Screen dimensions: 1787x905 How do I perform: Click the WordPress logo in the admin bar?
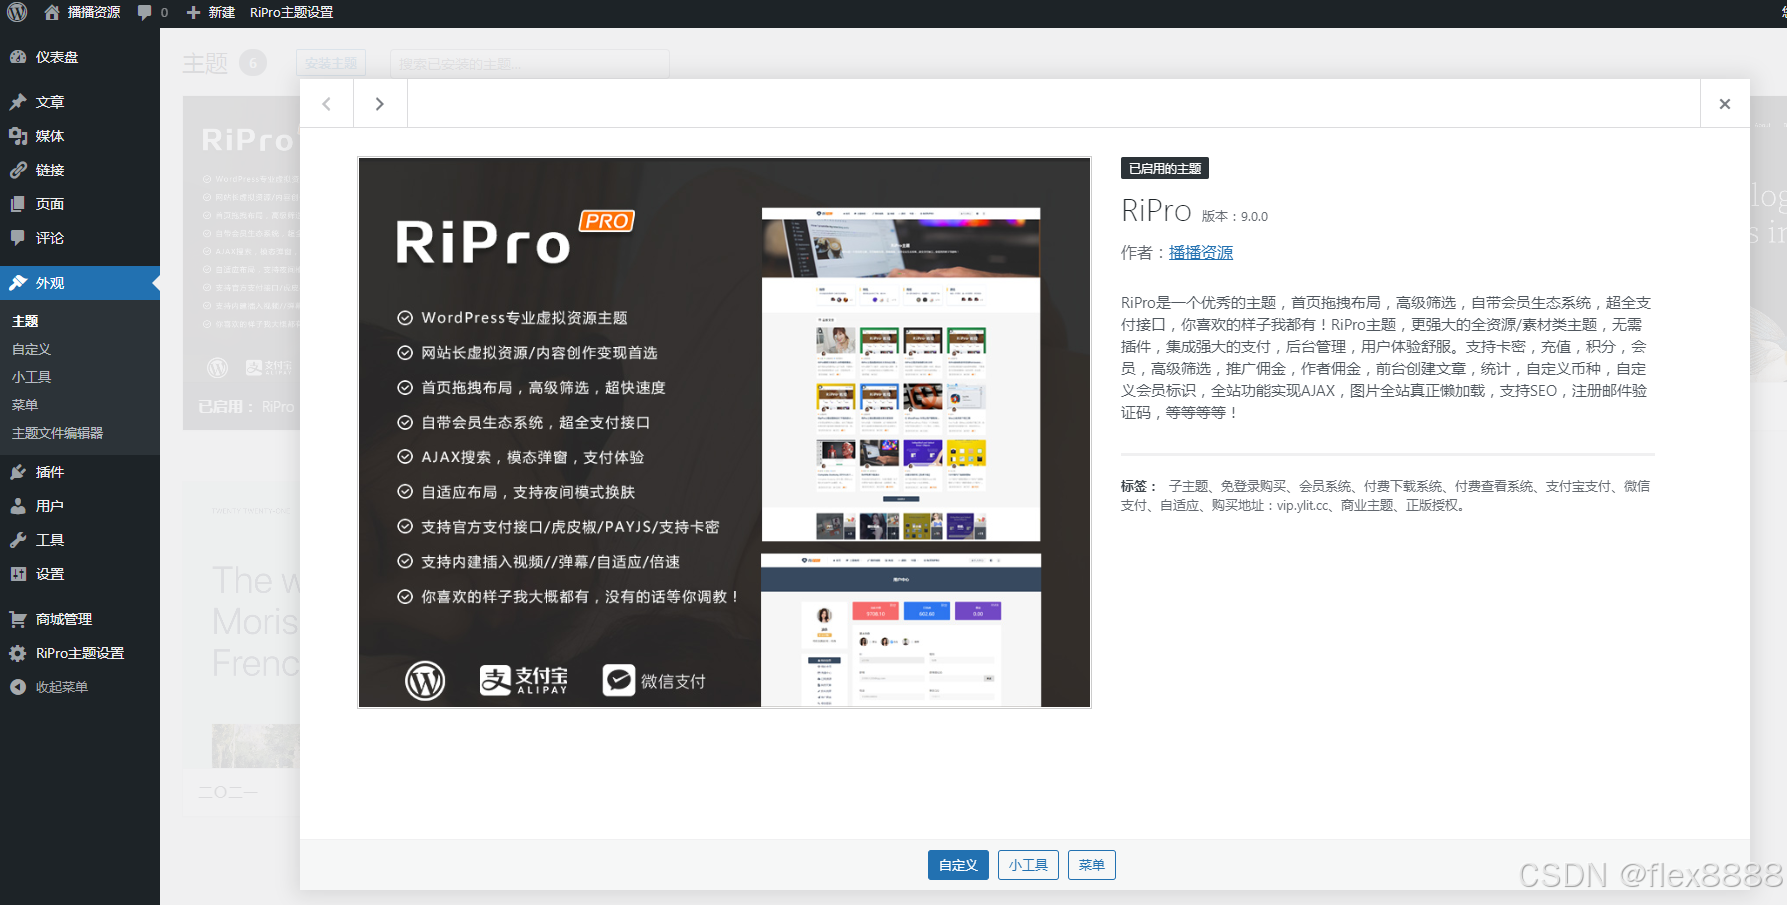[x=18, y=13]
